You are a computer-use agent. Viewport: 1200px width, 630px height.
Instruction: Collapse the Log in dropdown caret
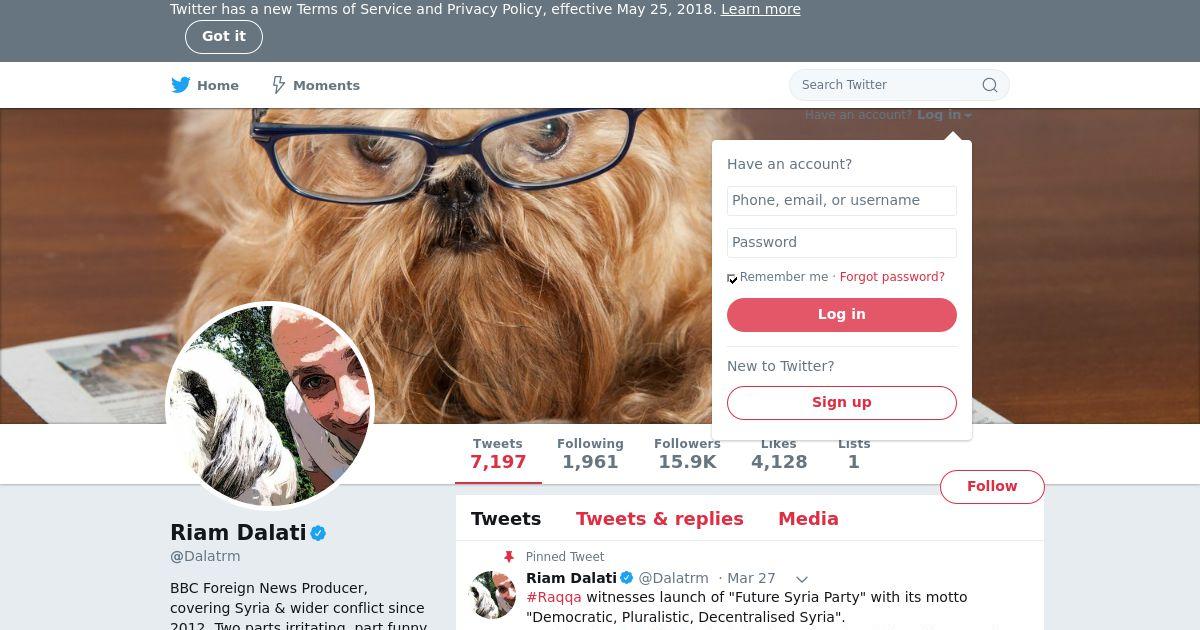(x=968, y=116)
